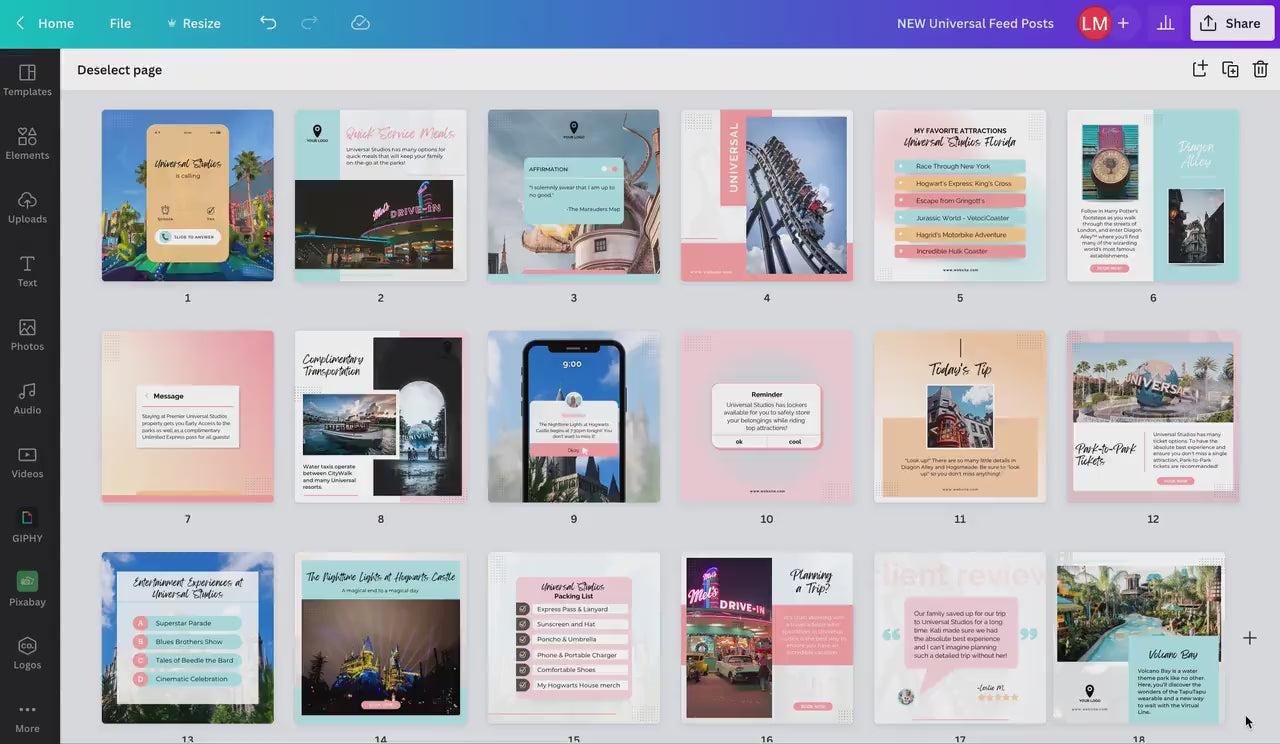Open the File menu
The height and width of the screenshot is (744, 1280).
120,23
